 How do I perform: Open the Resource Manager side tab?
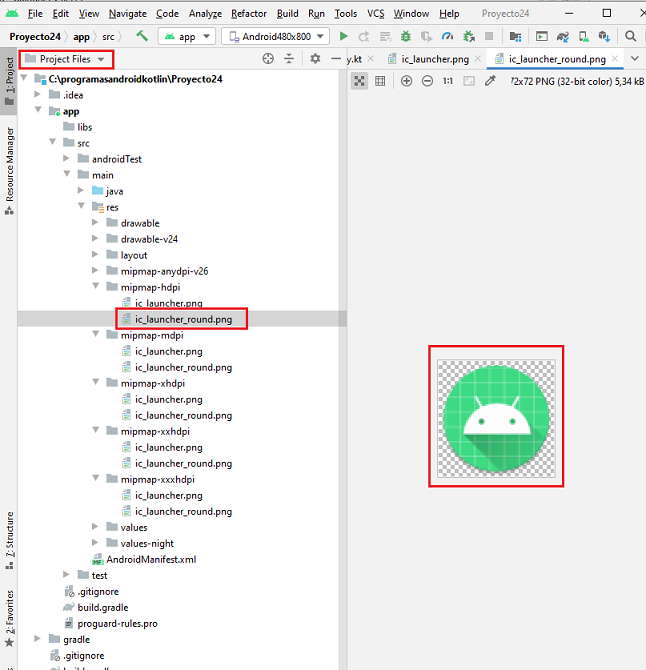click(x=9, y=170)
